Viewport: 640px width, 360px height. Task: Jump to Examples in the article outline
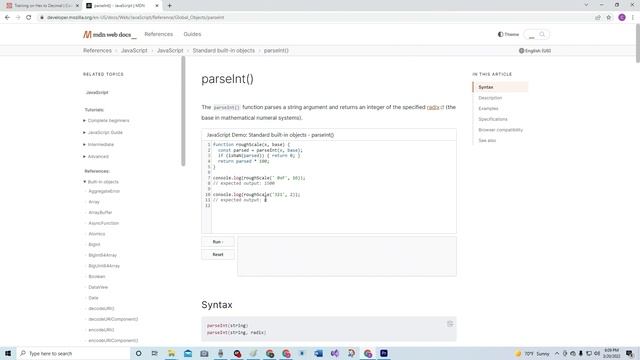tap(488, 109)
